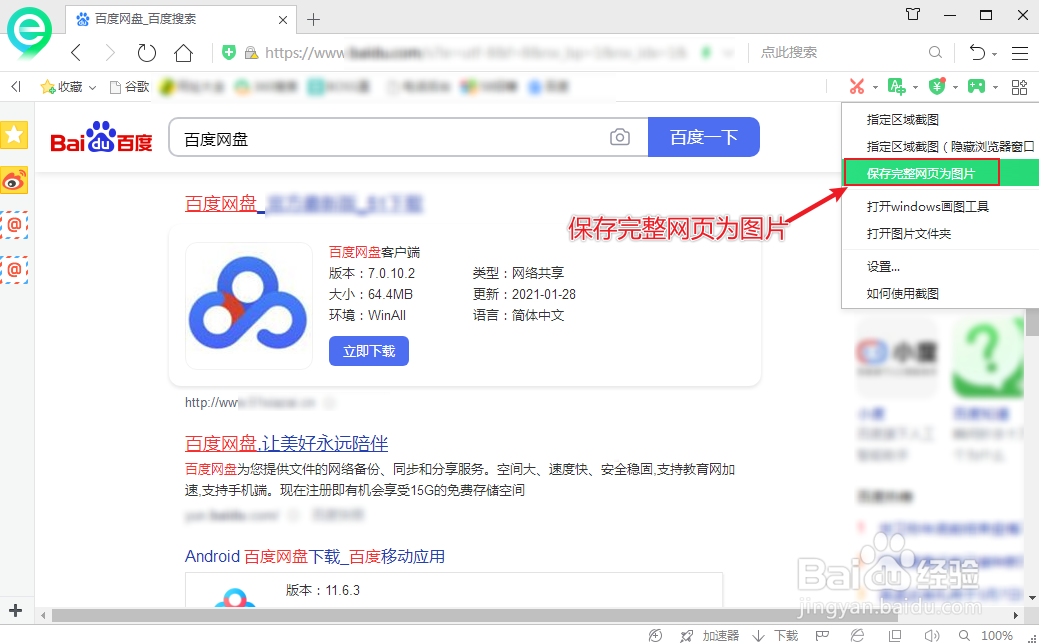Collapse the sidebar with the arrow-bar icon

click(17, 86)
